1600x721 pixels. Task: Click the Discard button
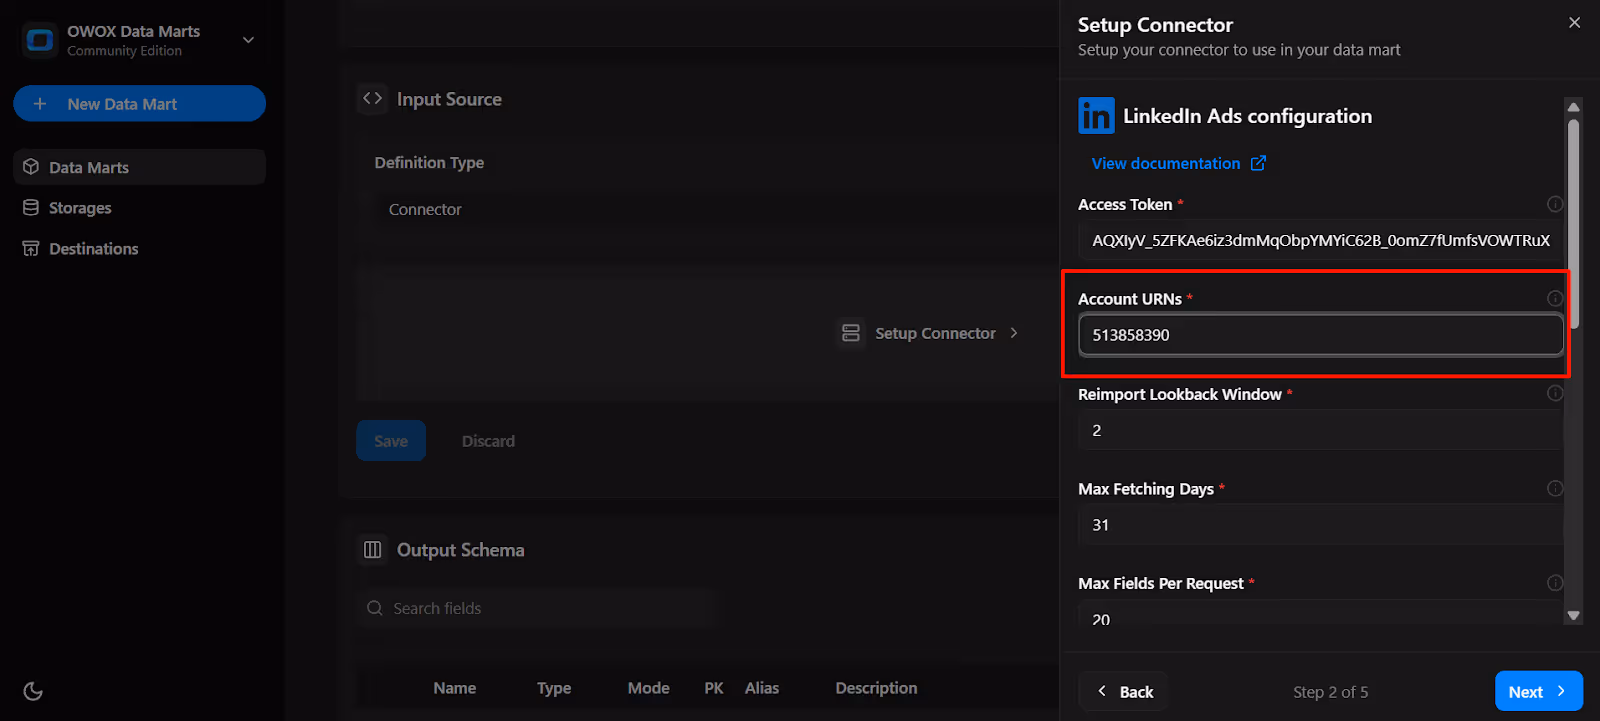click(488, 441)
